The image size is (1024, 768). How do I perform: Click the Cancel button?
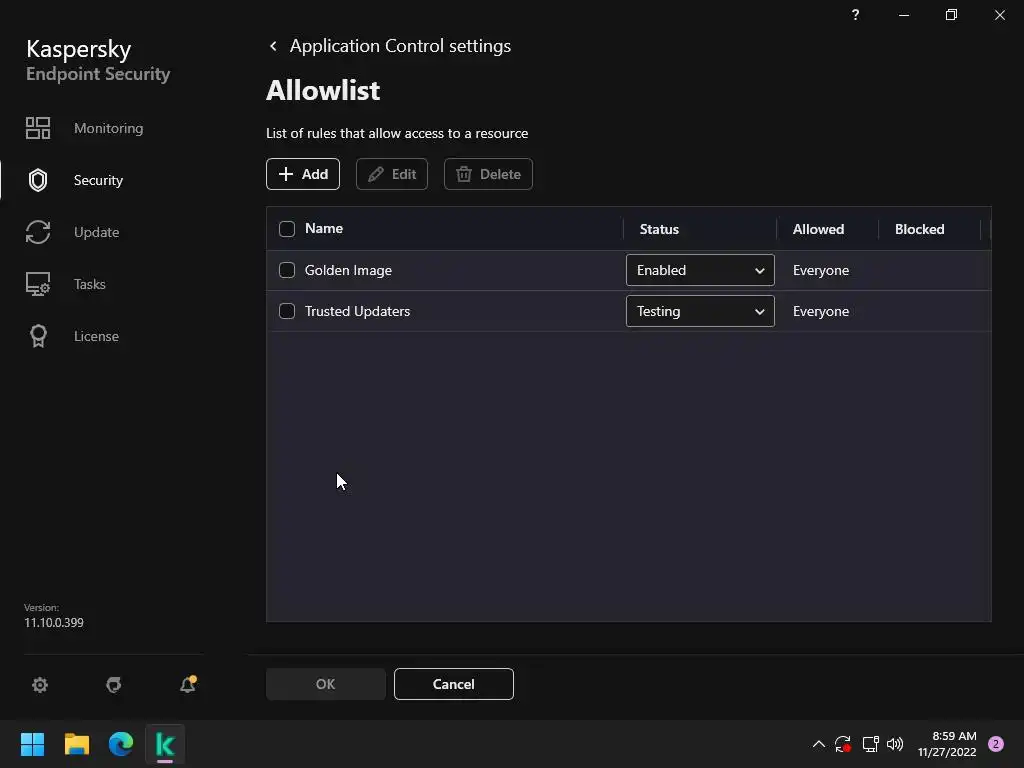pyautogui.click(x=454, y=684)
